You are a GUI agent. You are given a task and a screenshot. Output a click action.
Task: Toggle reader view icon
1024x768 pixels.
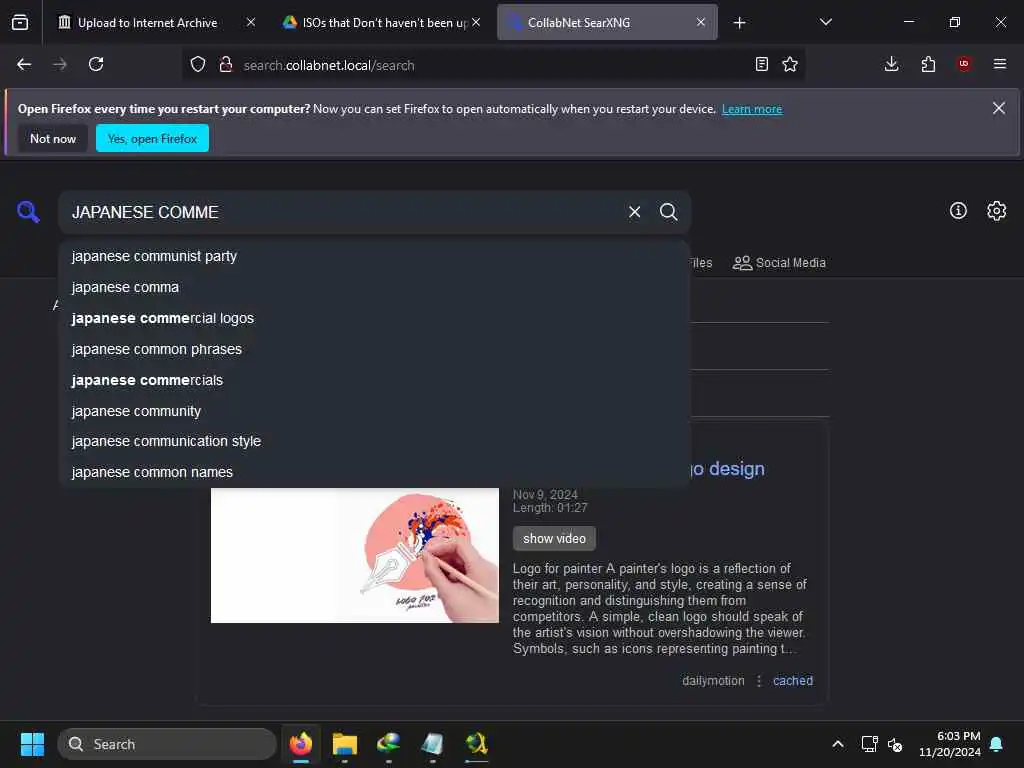pos(761,64)
